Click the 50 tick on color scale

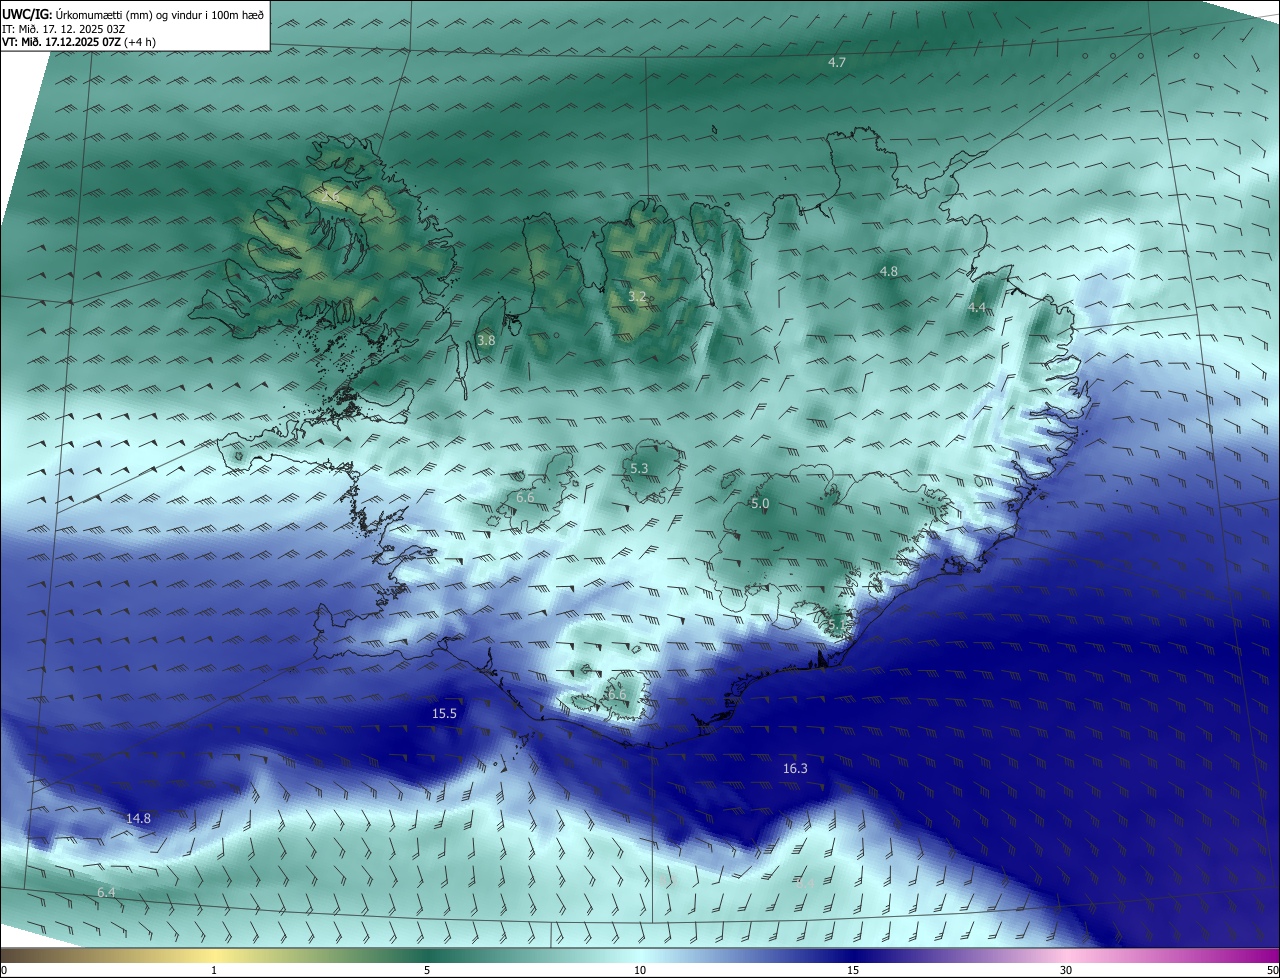click(1272, 970)
